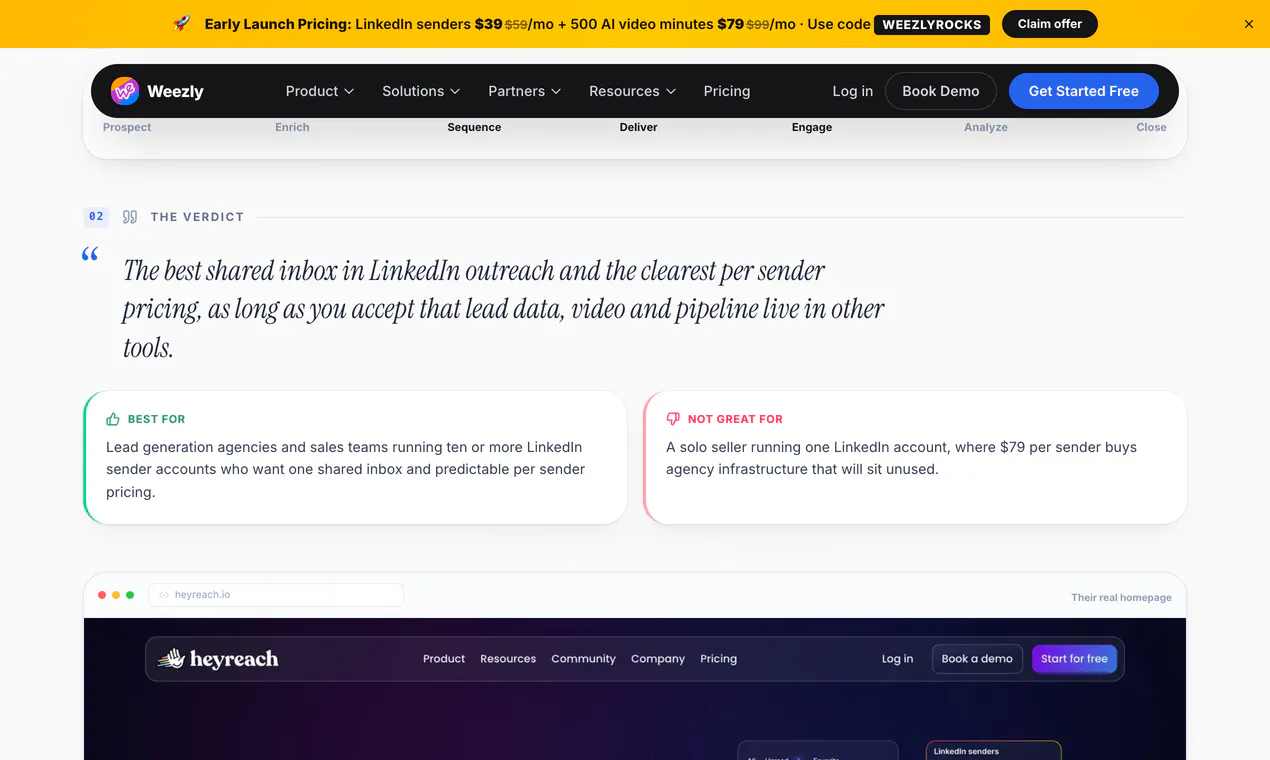Select the Close stage label

tap(1151, 127)
